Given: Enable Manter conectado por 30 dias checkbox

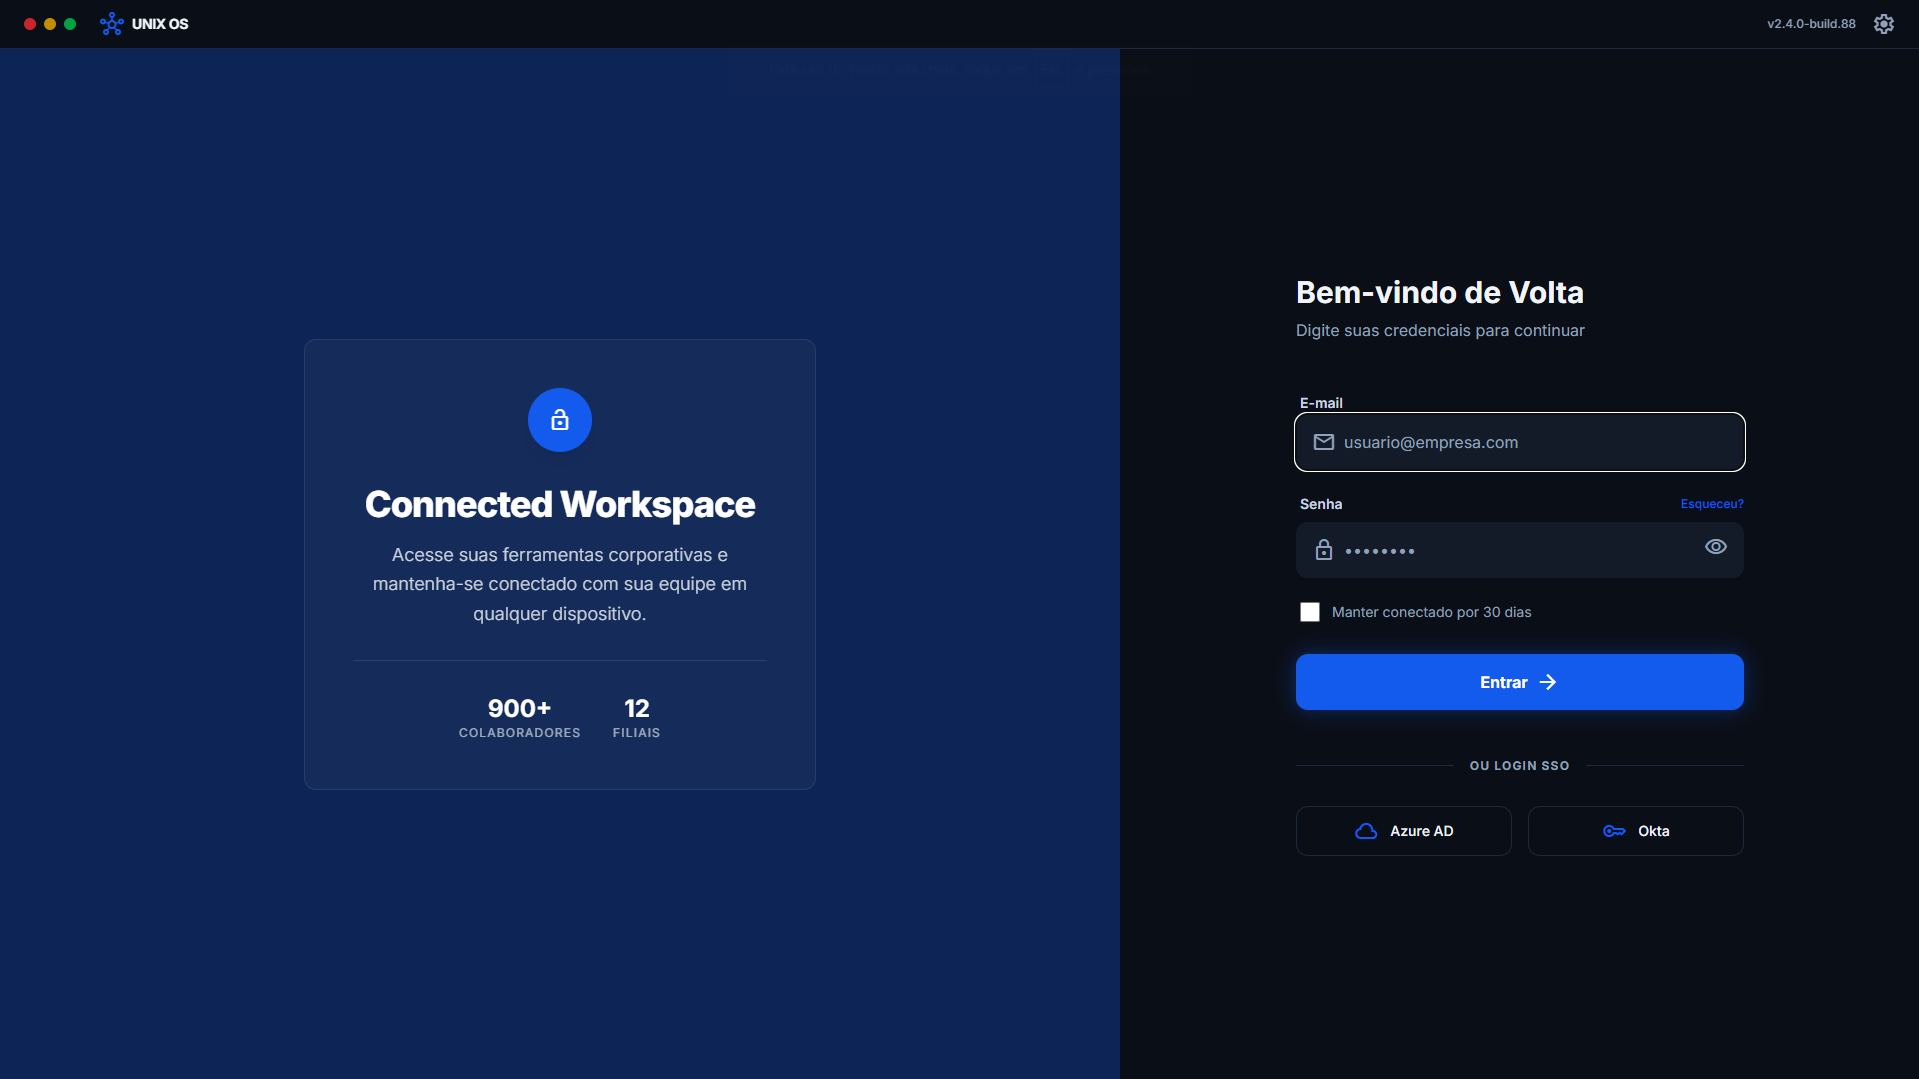Looking at the screenshot, I should click(x=1309, y=612).
